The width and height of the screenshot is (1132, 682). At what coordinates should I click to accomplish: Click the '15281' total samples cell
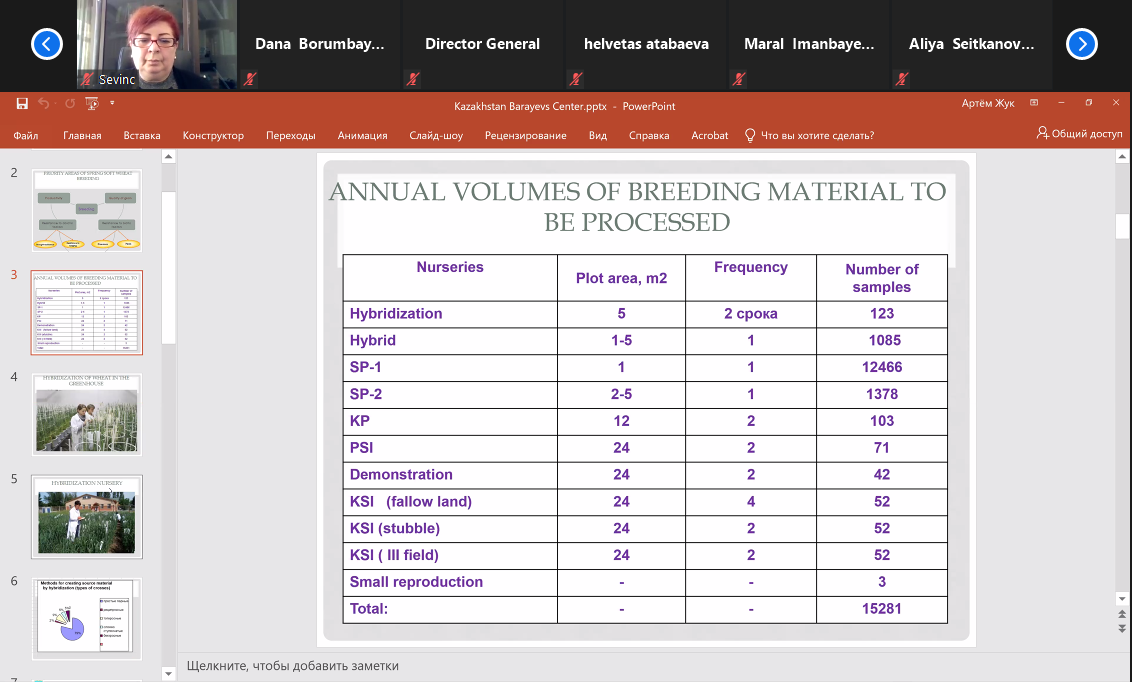[881, 609]
